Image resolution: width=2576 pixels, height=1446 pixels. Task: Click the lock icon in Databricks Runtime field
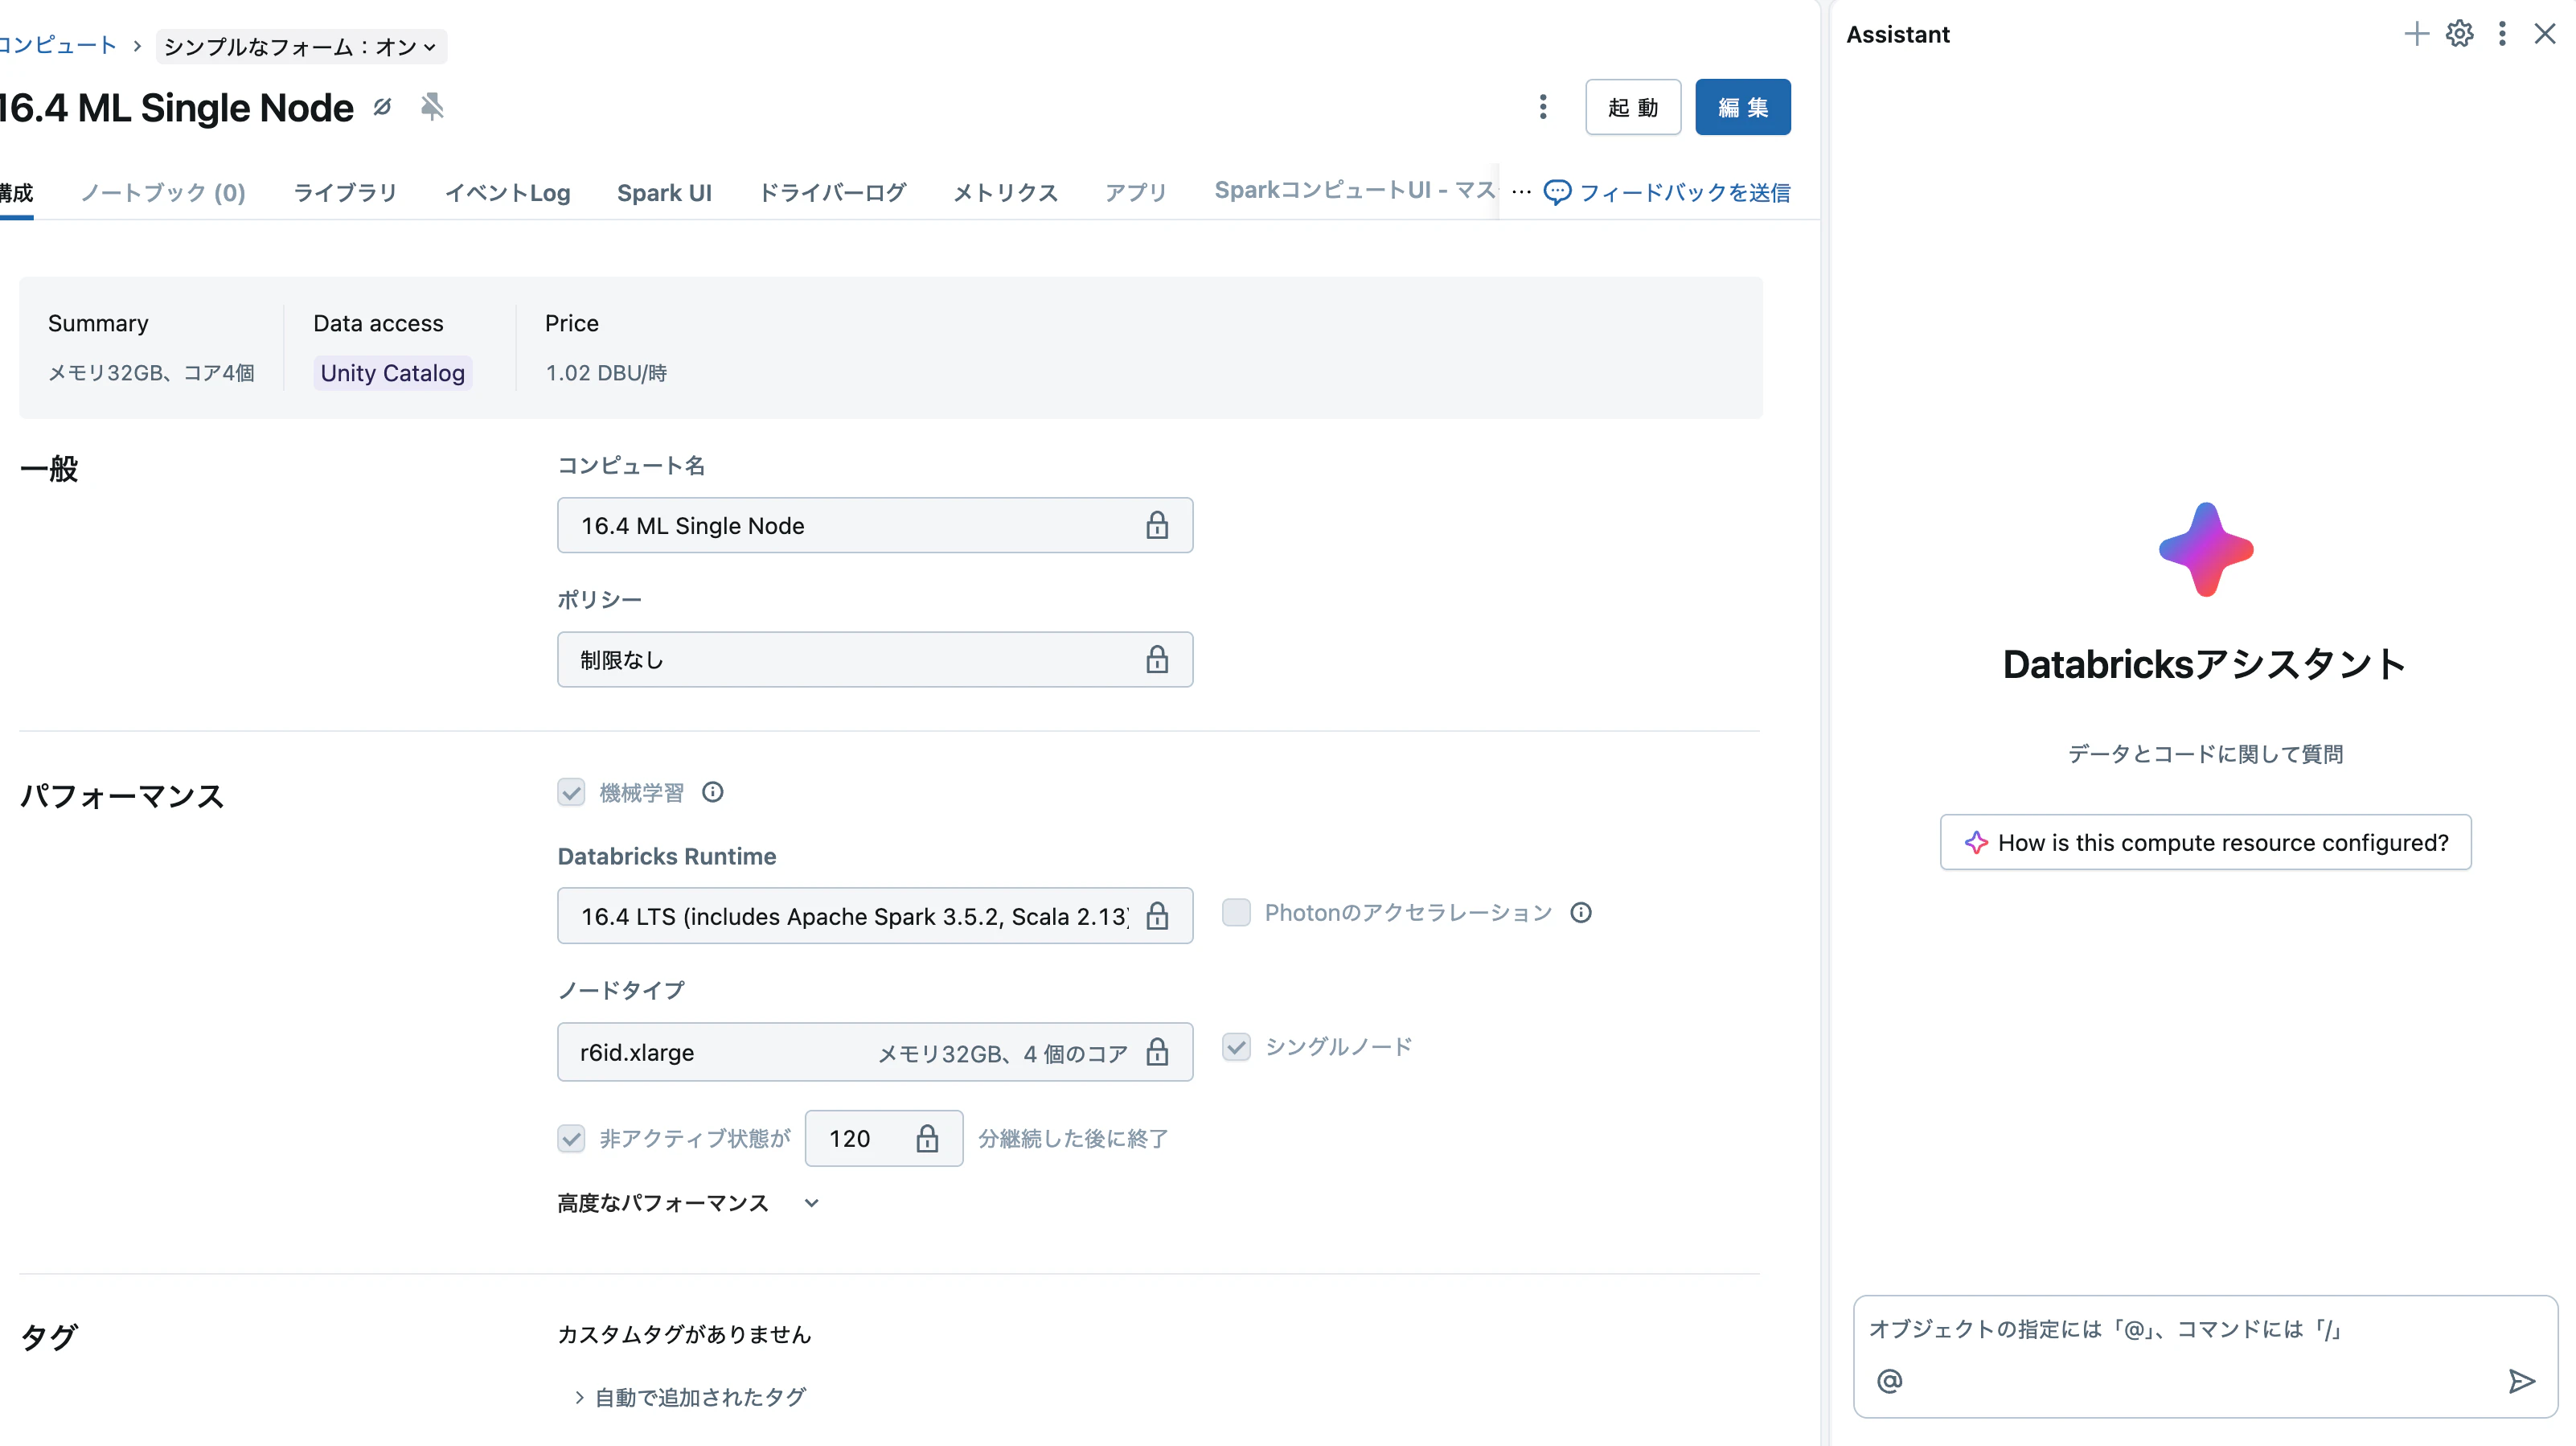tap(1157, 915)
